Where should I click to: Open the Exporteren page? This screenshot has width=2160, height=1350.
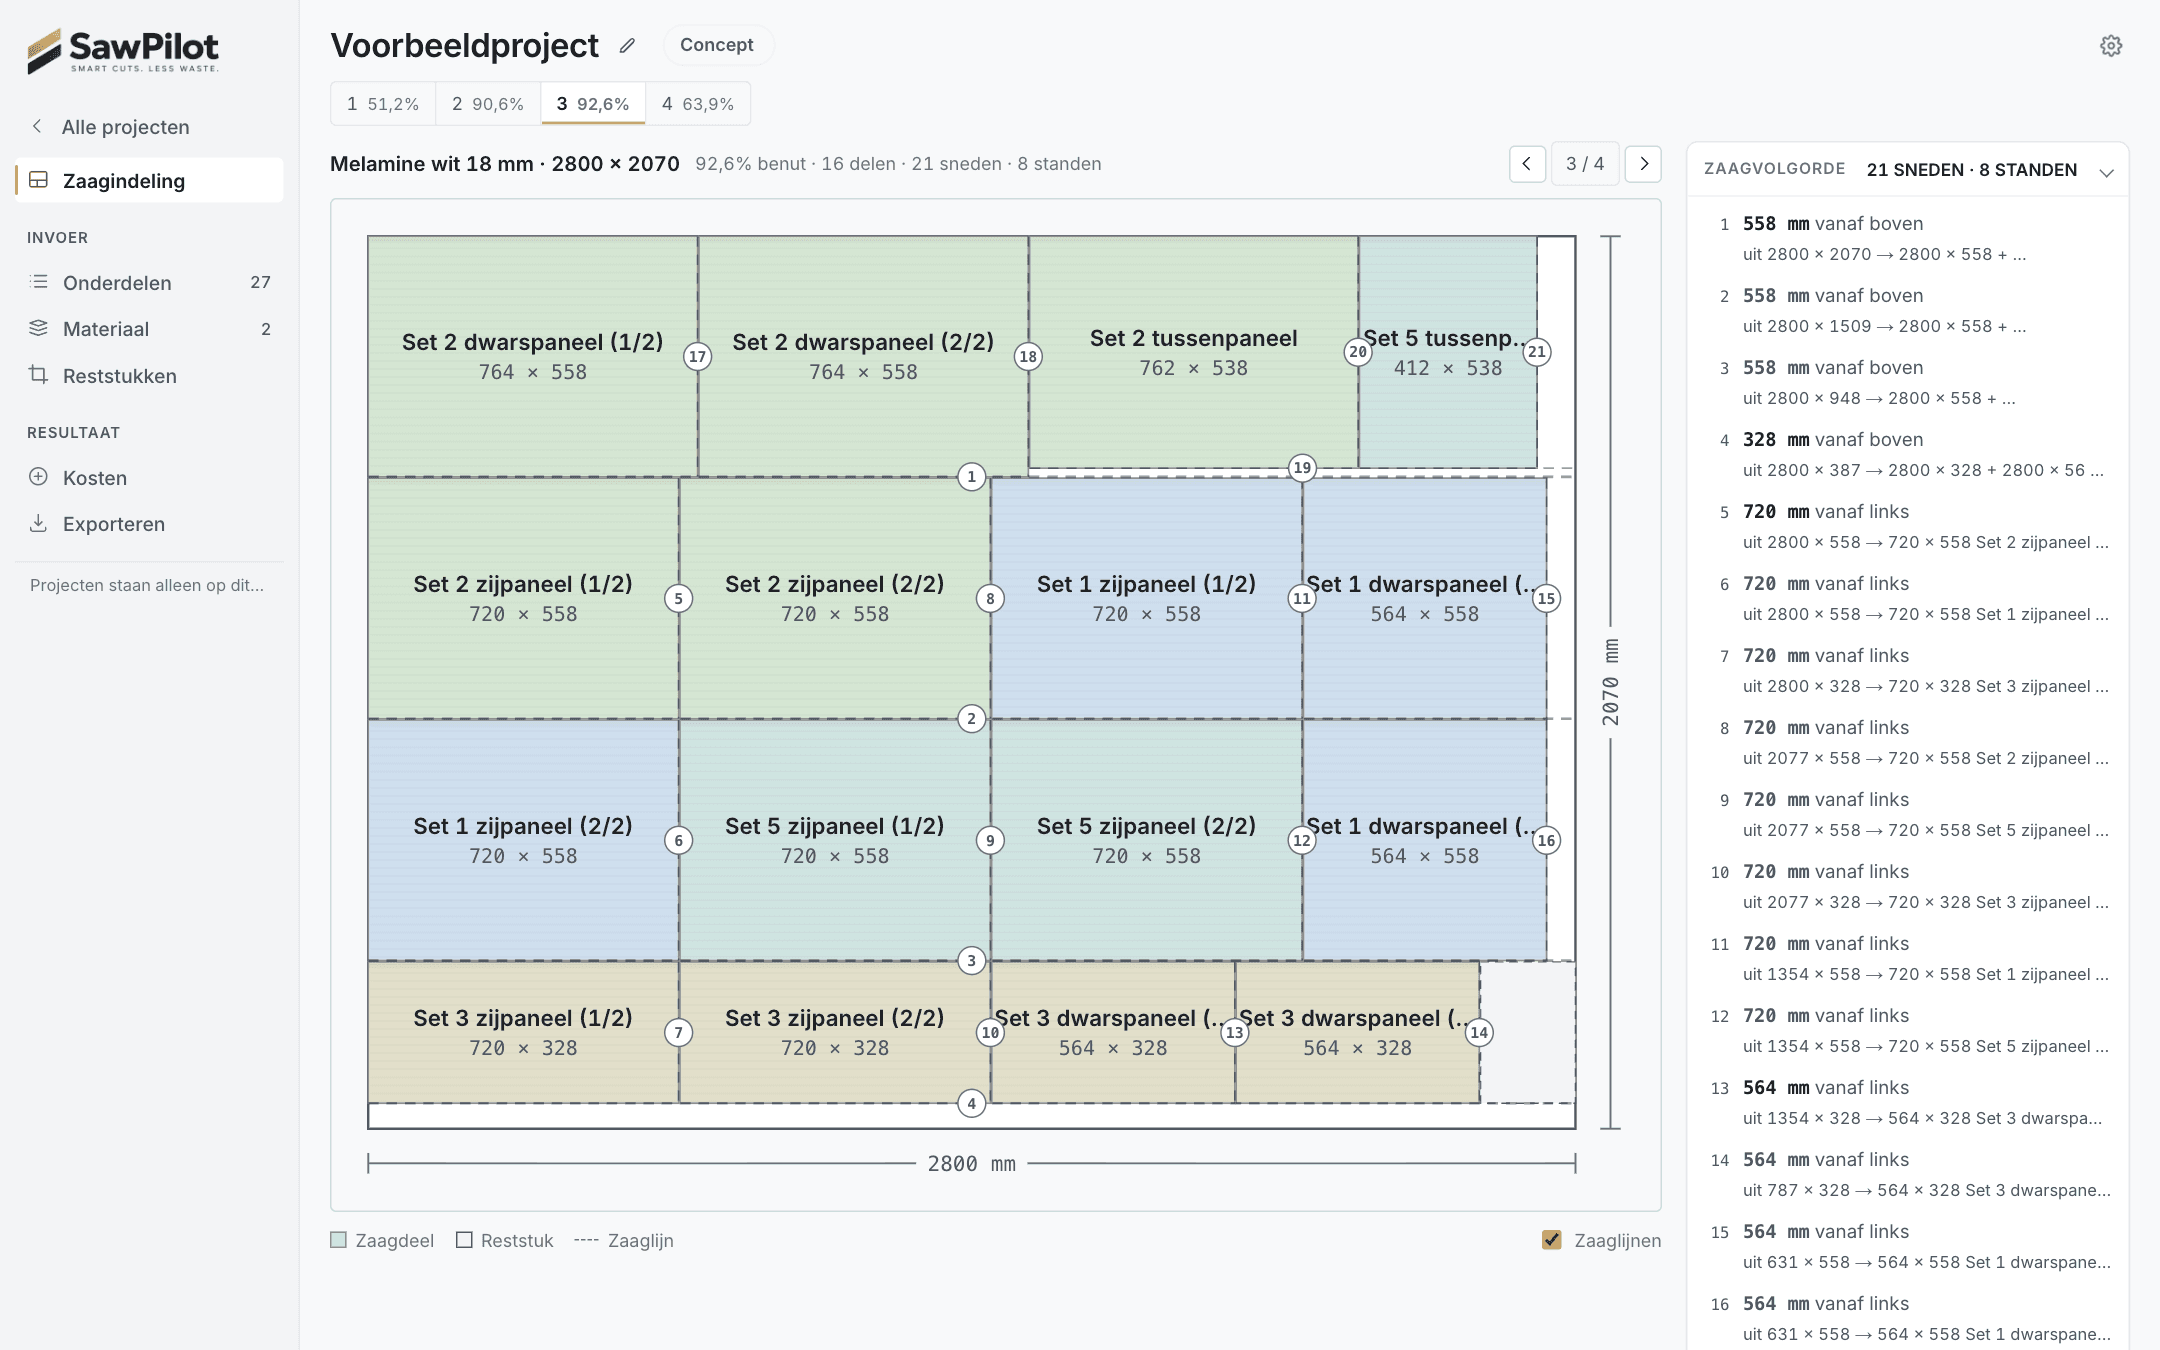click(149, 523)
